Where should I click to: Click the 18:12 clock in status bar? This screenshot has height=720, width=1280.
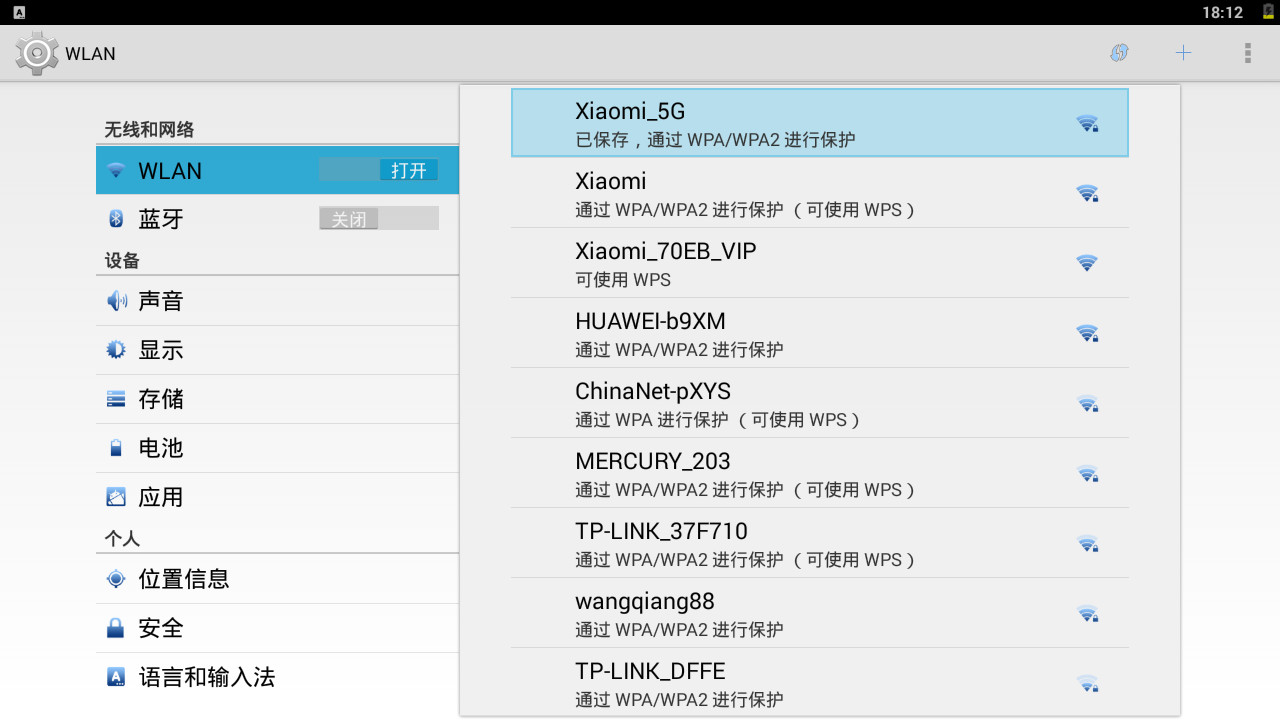pos(1222,12)
